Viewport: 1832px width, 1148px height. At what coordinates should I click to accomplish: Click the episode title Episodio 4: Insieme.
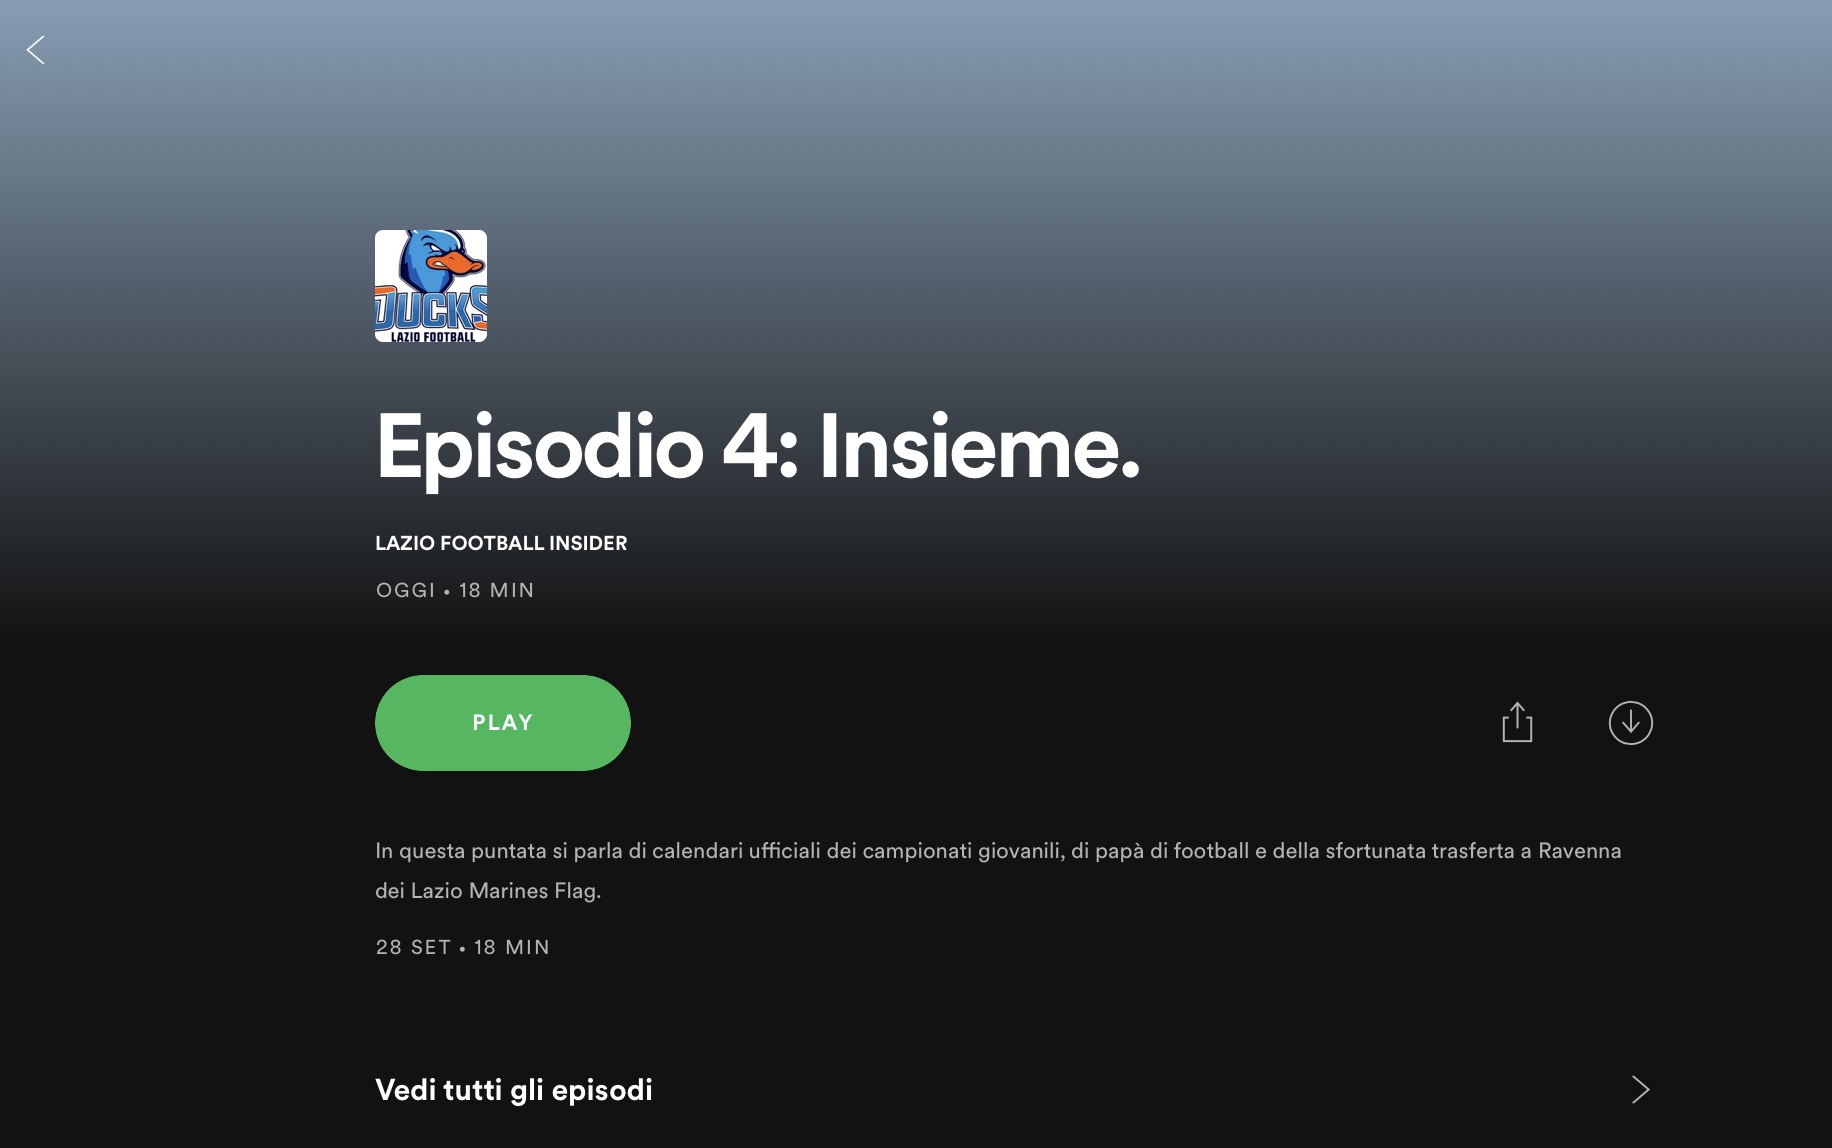tap(758, 449)
